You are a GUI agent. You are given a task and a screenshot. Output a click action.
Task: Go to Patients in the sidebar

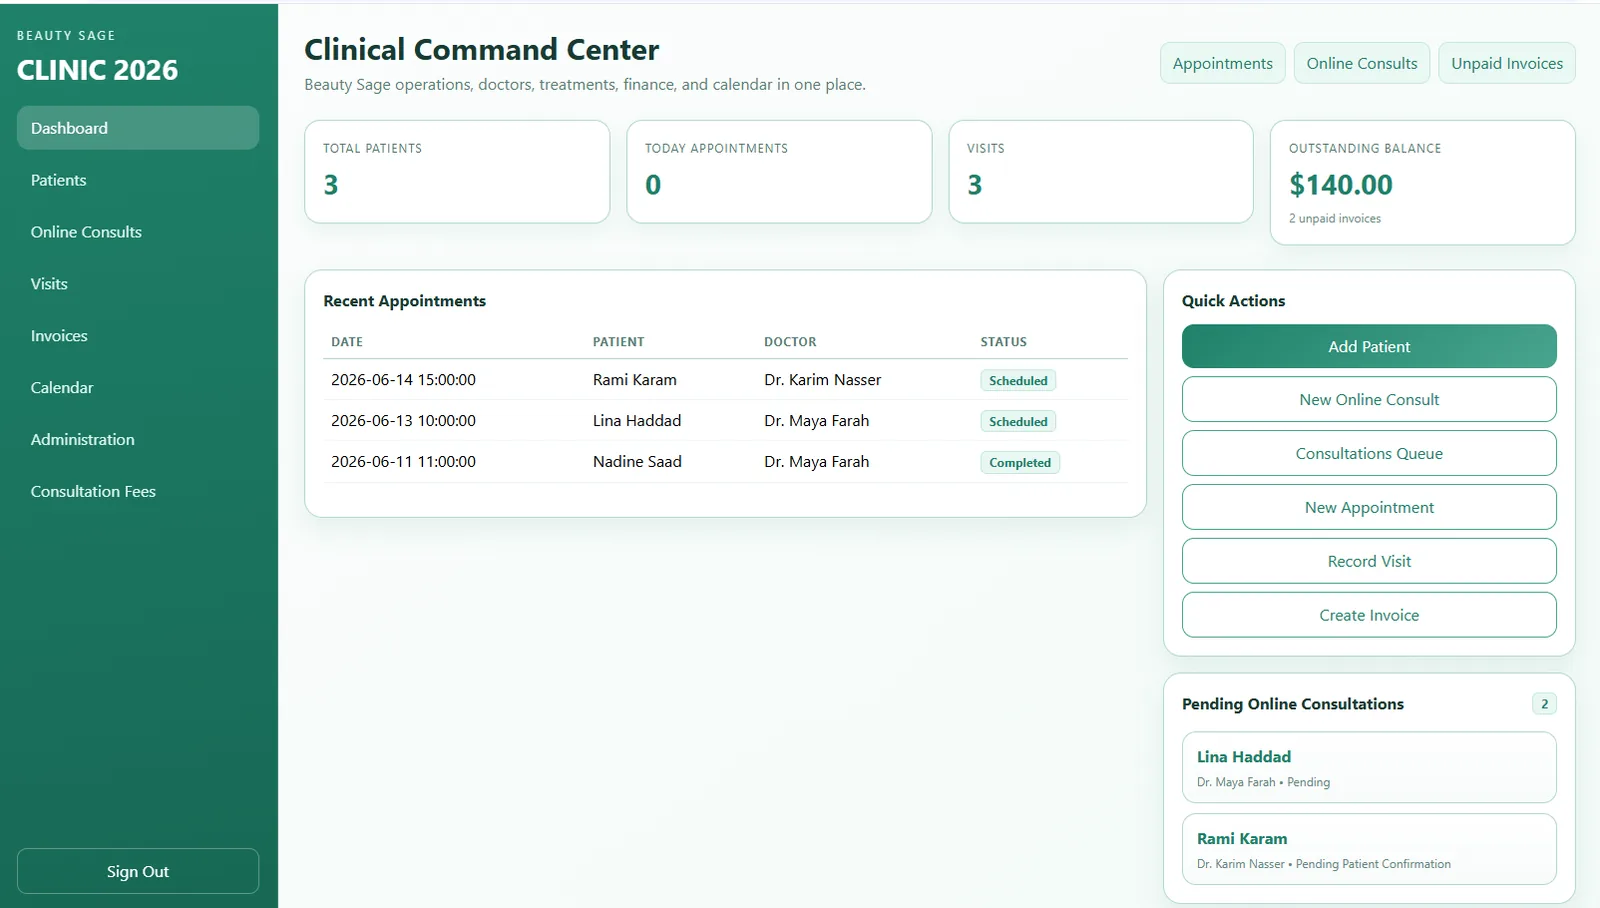pyautogui.click(x=138, y=180)
